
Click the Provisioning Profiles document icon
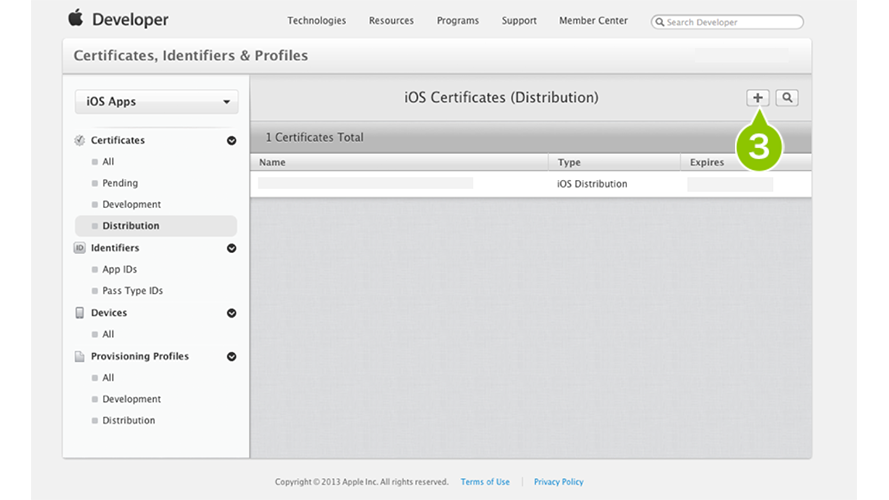tap(79, 356)
